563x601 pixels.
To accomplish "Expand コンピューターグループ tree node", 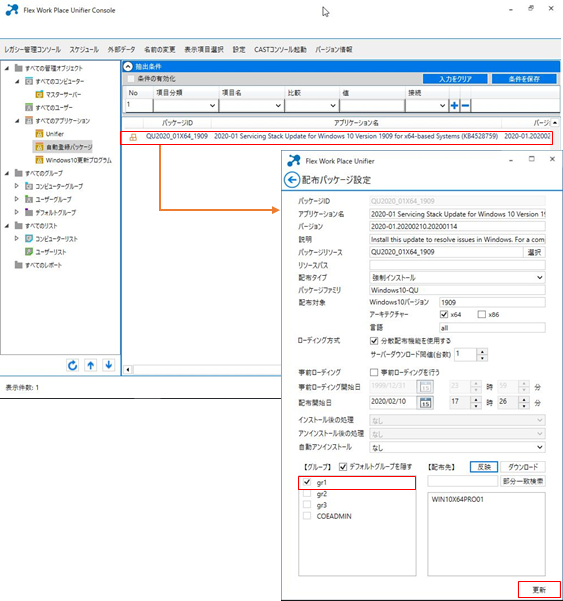I will (x=16, y=186).
